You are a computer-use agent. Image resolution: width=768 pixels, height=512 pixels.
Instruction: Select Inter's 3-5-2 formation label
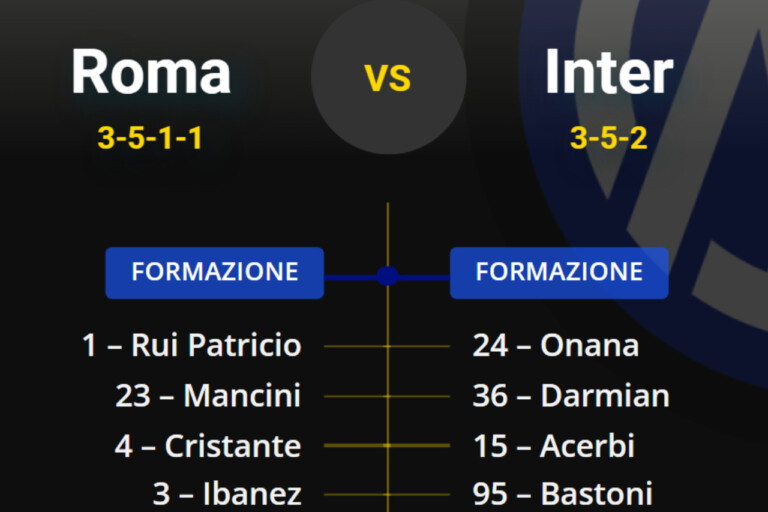click(x=608, y=138)
